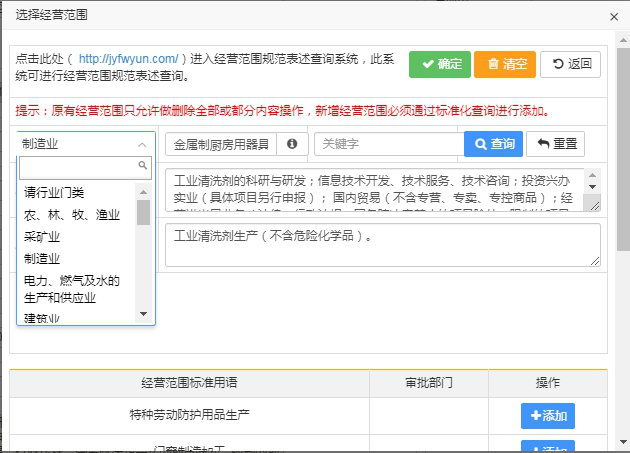Click the blue 查询 search button

(493, 144)
